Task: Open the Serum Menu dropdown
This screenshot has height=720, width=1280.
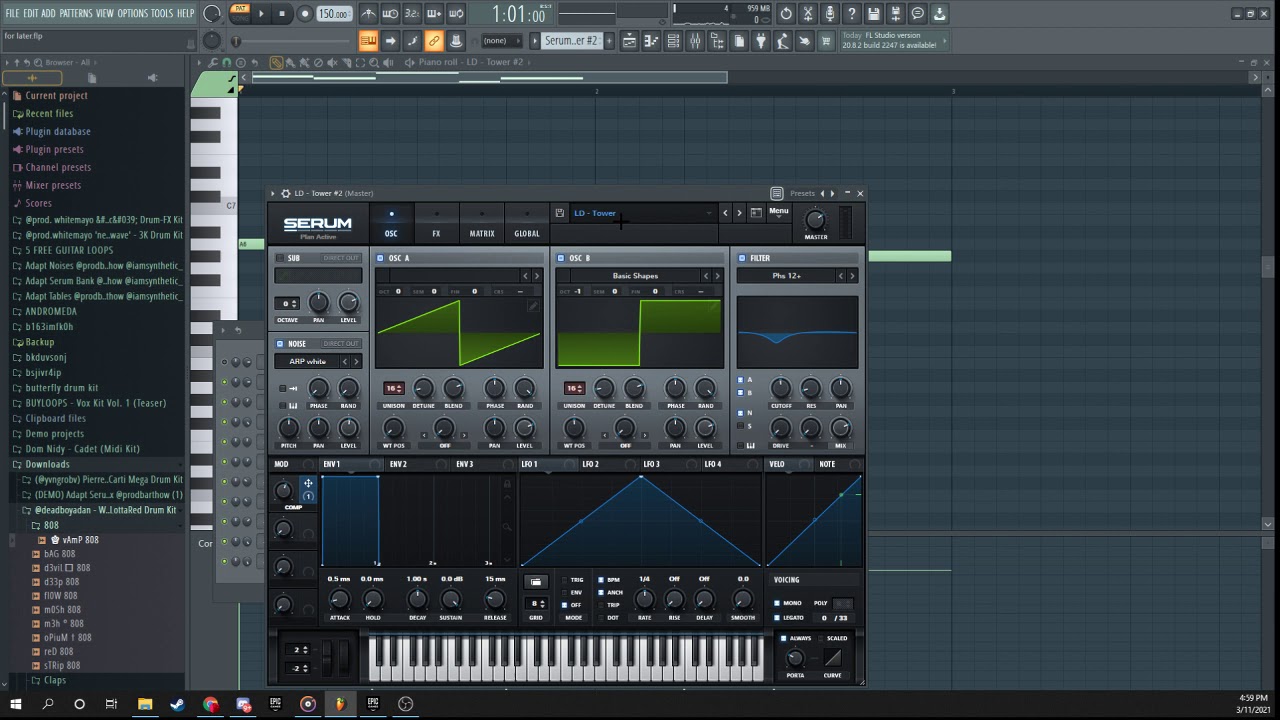Action: pyautogui.click(x=778, y=211)
